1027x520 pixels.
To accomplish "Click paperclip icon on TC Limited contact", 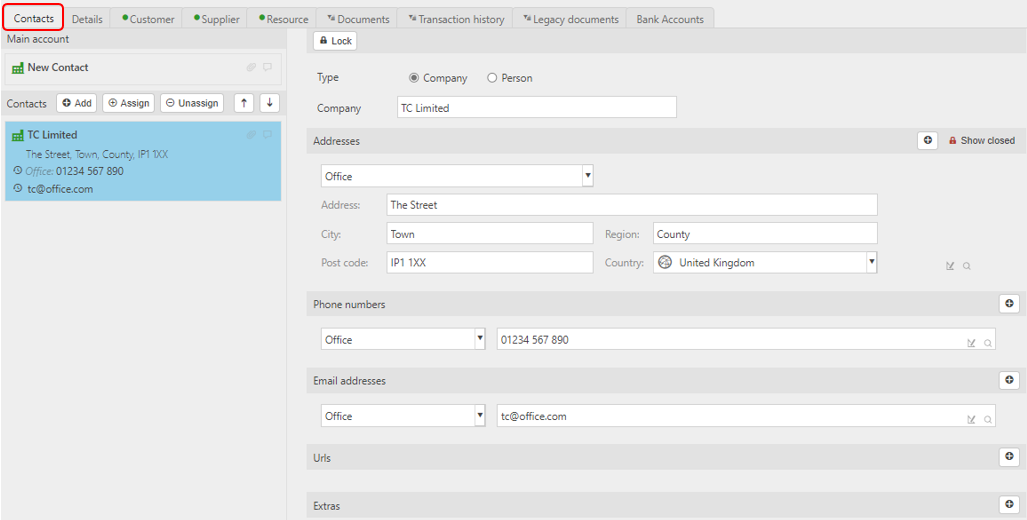I will coord(251,135).
